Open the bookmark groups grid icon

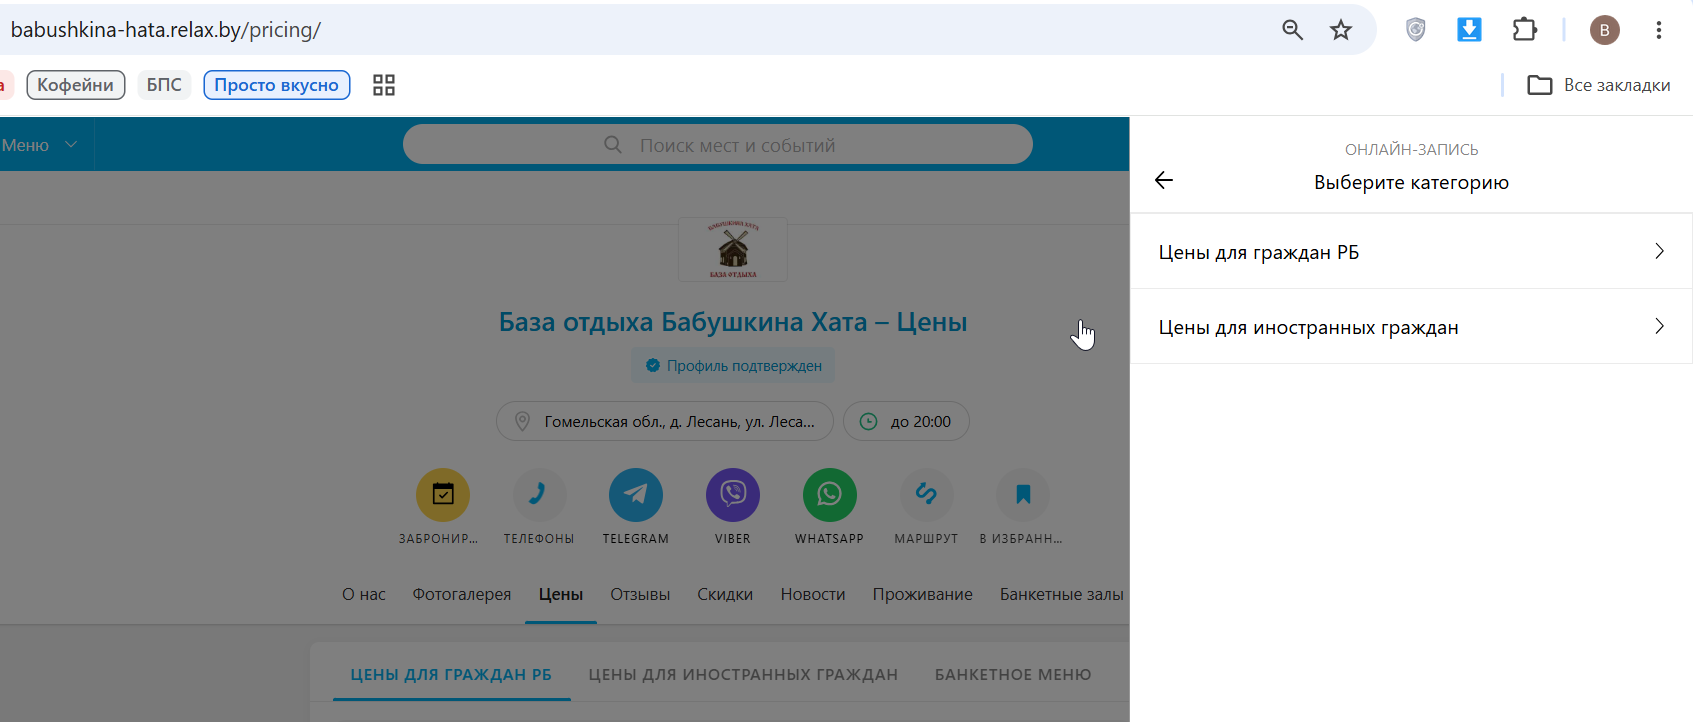coord(384,85)
